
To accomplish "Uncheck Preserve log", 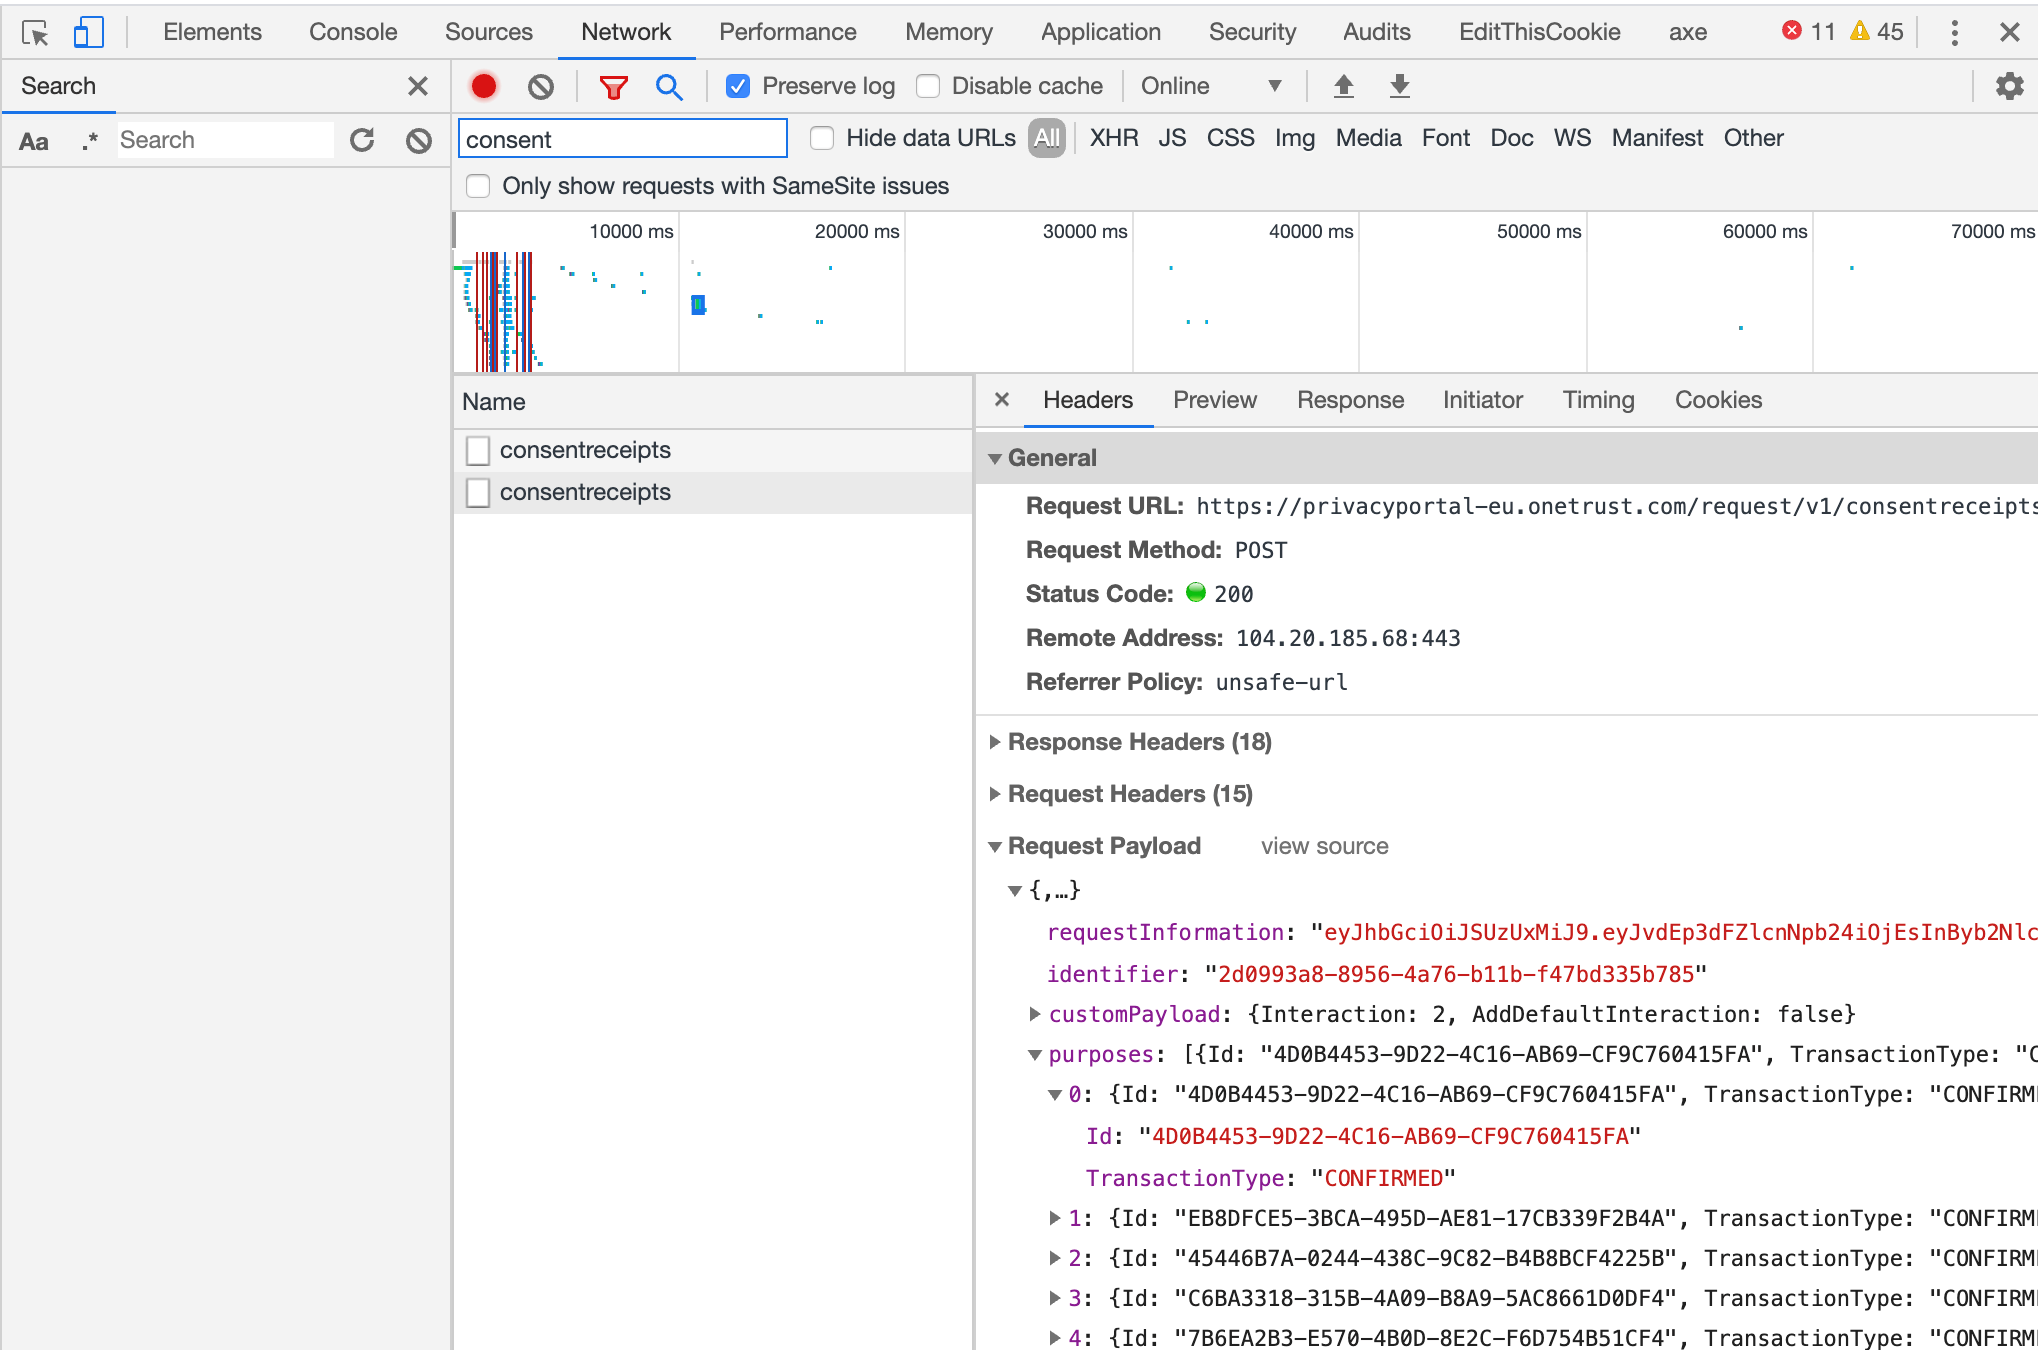I will 738,86.
